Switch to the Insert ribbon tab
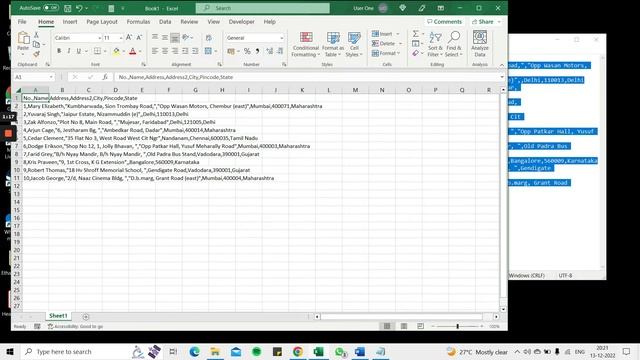 [x=70, y=22]
